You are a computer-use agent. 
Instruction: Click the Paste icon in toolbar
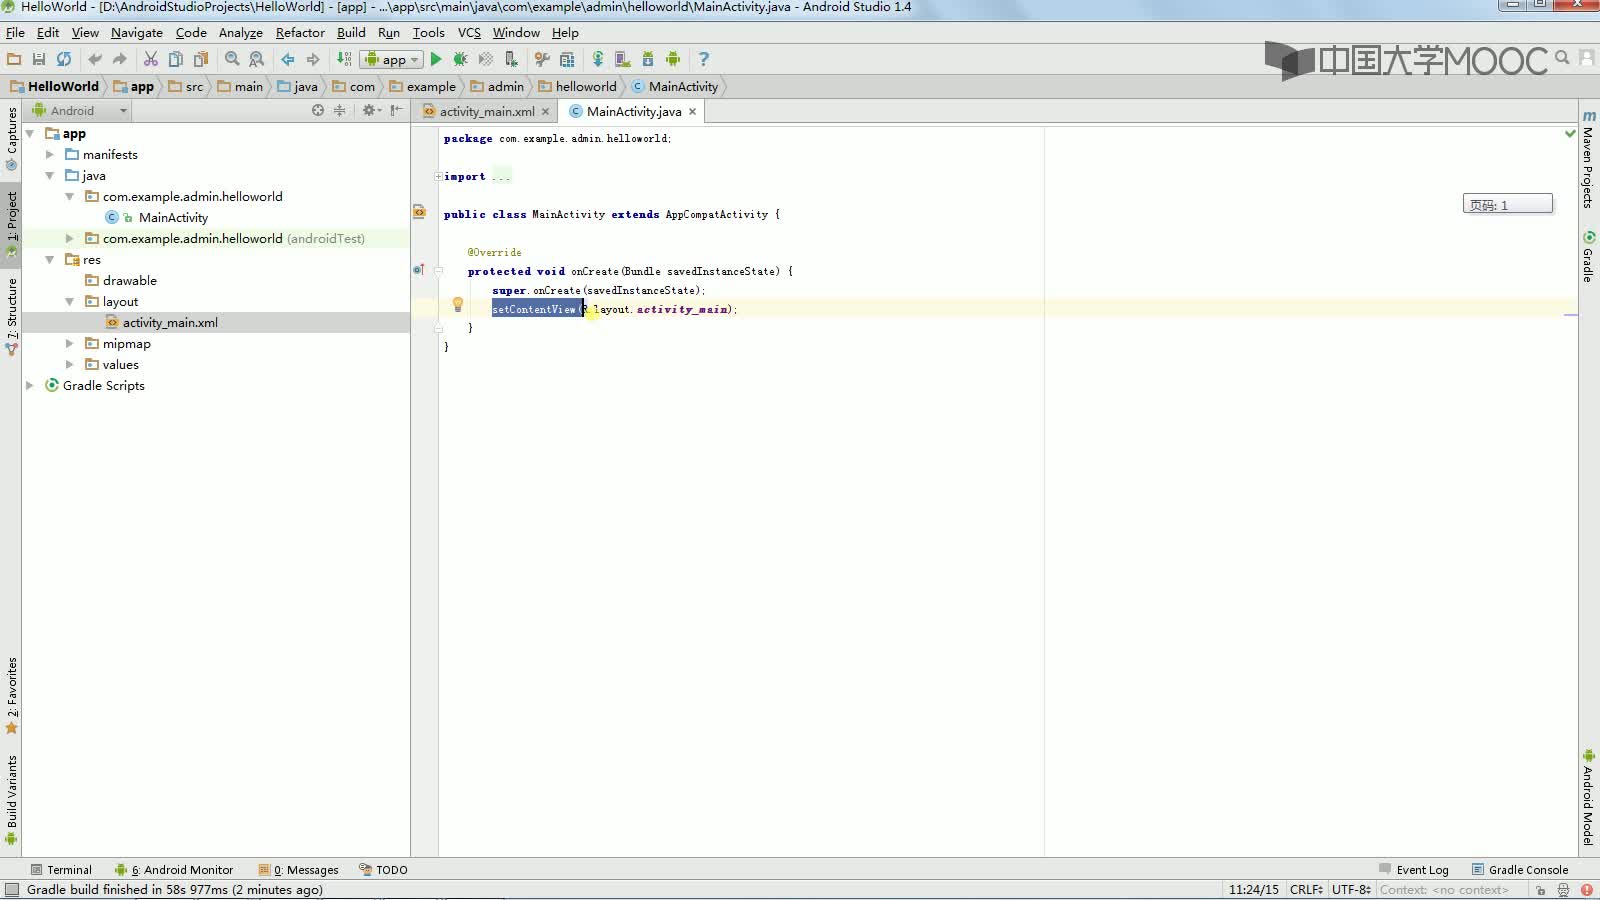[201, 59]
